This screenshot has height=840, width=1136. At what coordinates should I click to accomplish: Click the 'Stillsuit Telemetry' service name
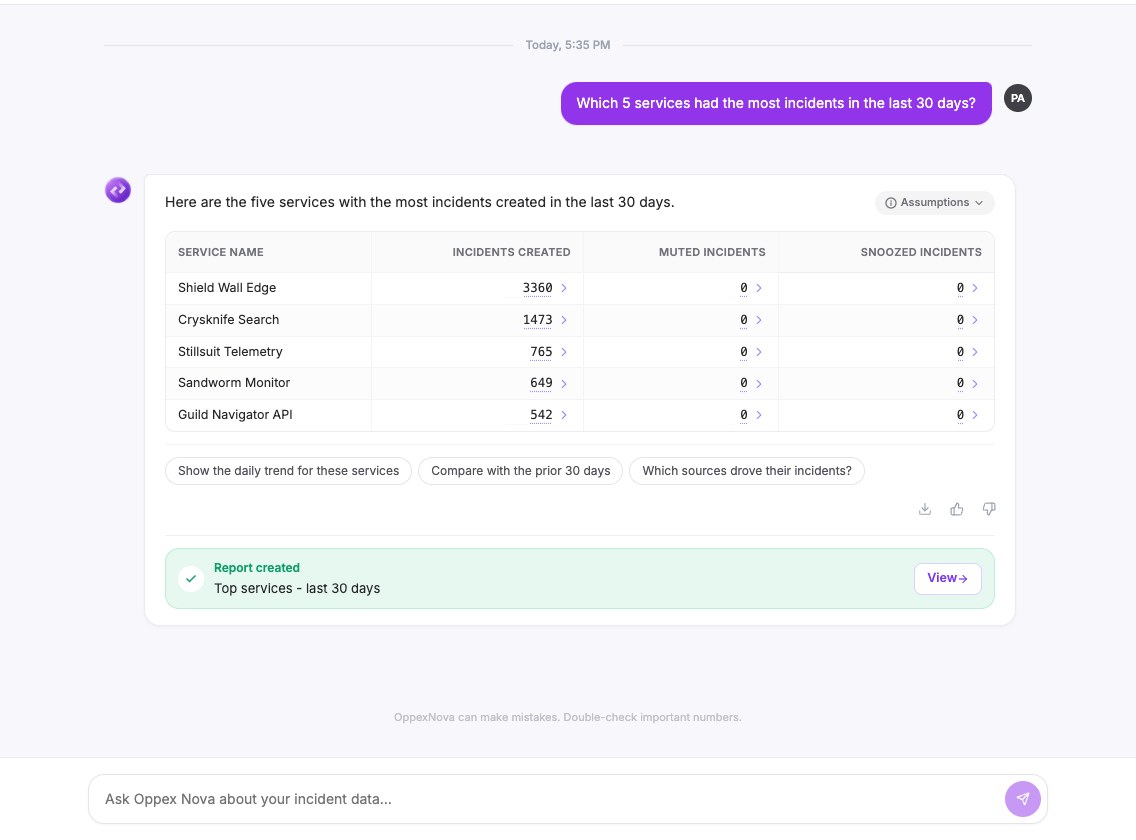(x=230, y=352)
